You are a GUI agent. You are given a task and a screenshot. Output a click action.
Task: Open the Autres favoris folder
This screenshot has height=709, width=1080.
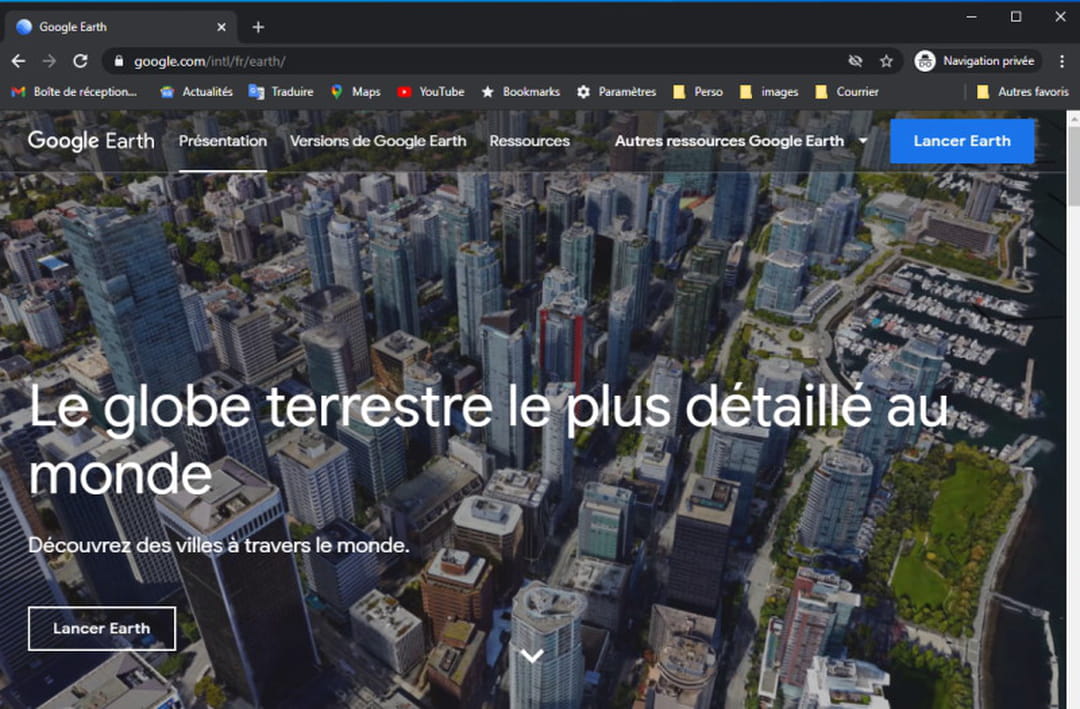[1022, 92]
